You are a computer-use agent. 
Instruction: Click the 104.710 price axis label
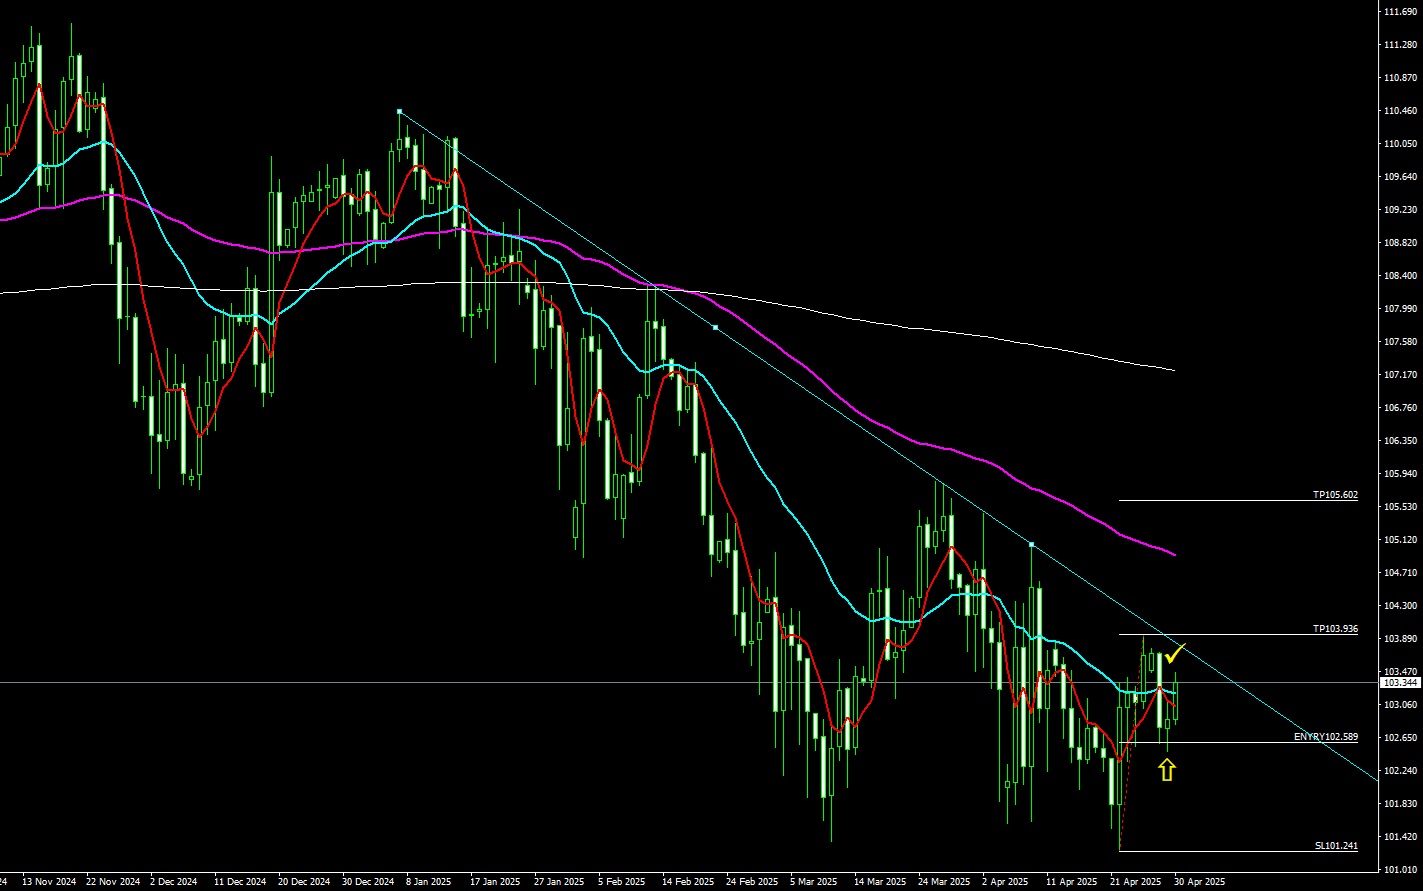click(1401, 573)
